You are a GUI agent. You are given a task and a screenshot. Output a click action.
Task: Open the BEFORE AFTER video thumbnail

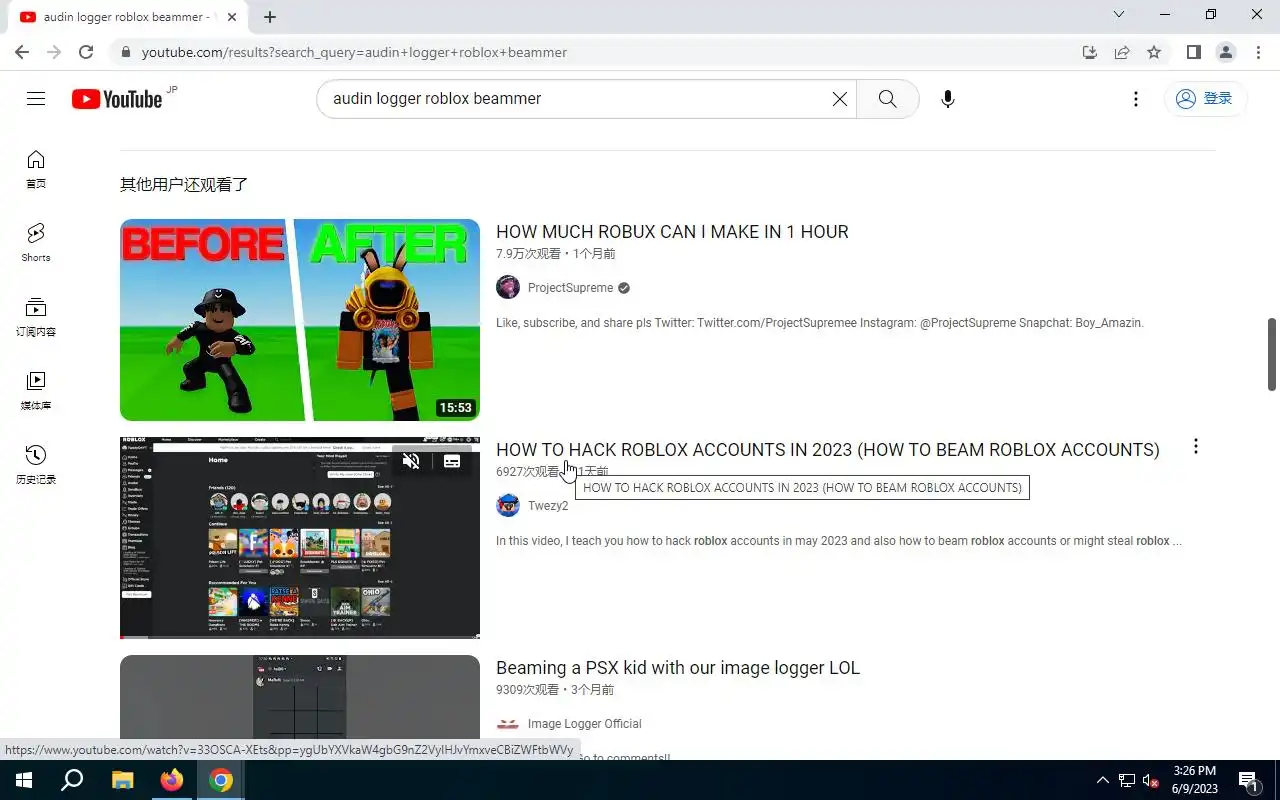[x=300, y=320]
